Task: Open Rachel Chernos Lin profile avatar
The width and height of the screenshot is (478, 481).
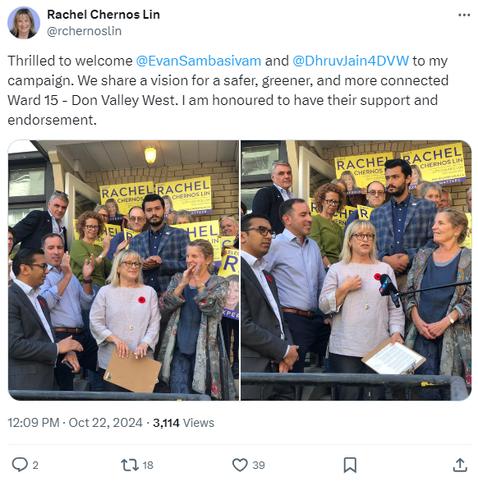Action: tap(24, 23)
